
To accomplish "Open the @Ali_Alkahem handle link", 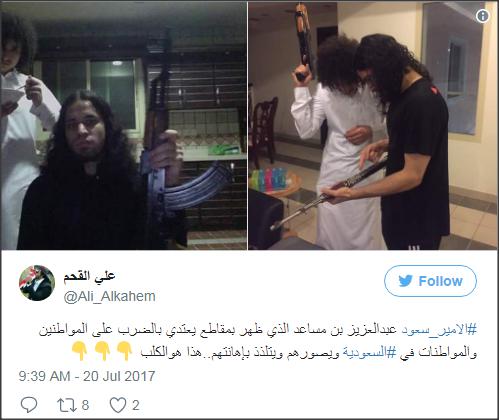I will pyautogui.click(x=110, y=296).
